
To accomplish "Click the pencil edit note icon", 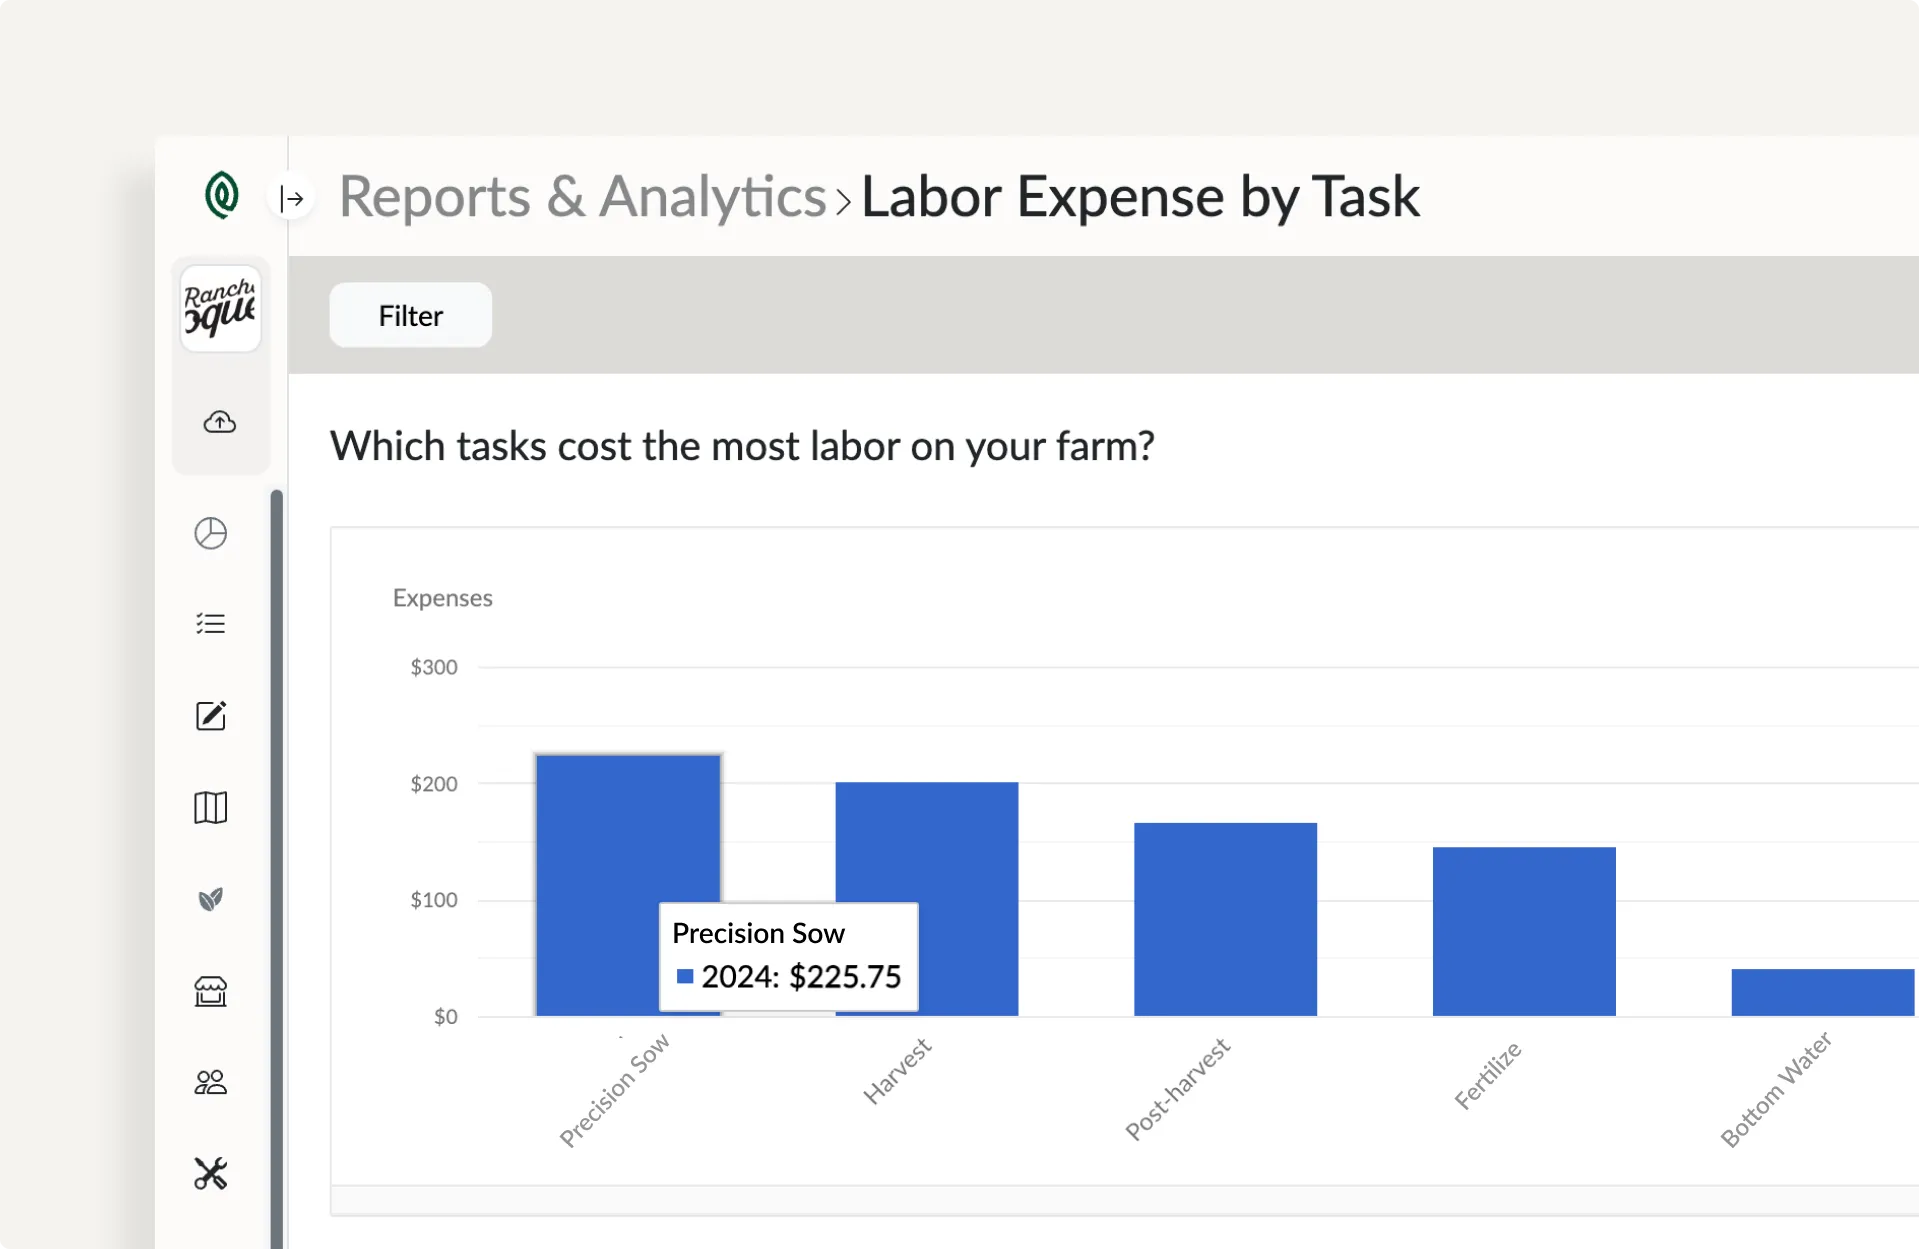I will click(211, 716).
